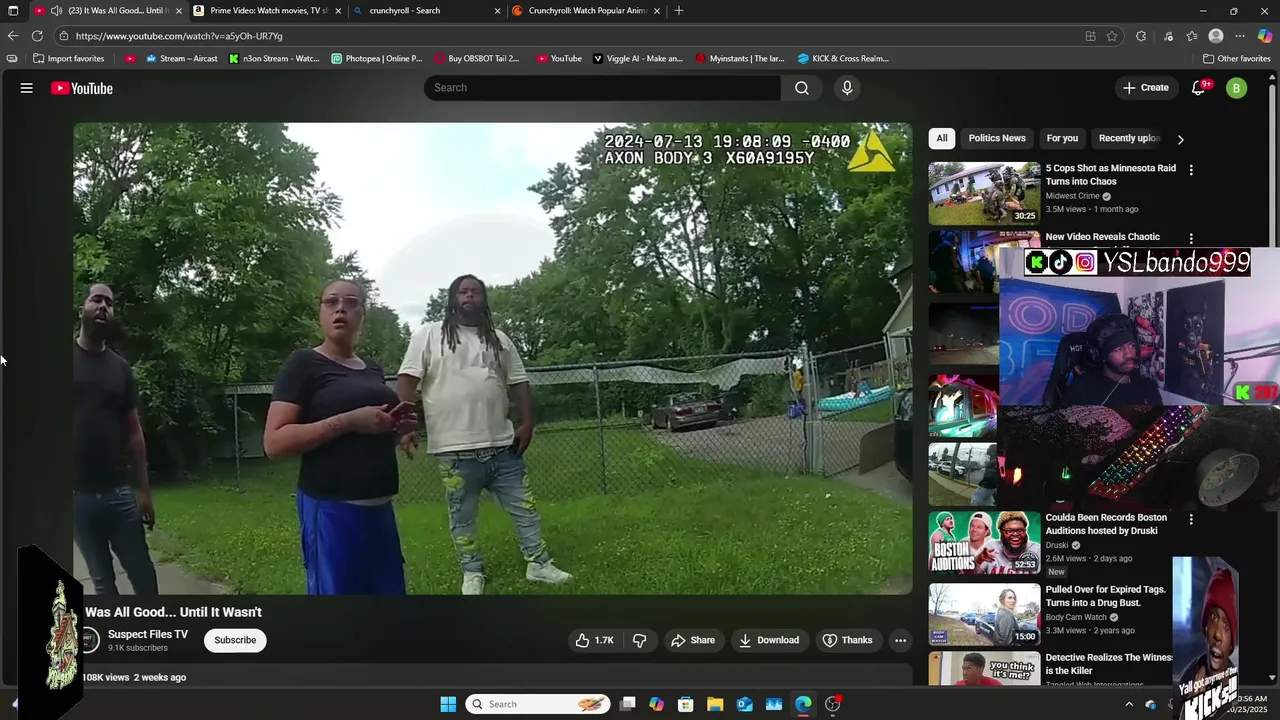This screenshot has width=1280, height=720.
Task: Open options for '5 Cops Shot' video
Action: 1191,170
